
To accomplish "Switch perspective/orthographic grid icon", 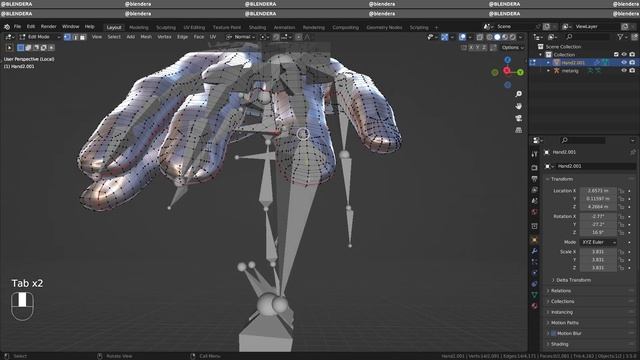I will click(x=518, y=130).
